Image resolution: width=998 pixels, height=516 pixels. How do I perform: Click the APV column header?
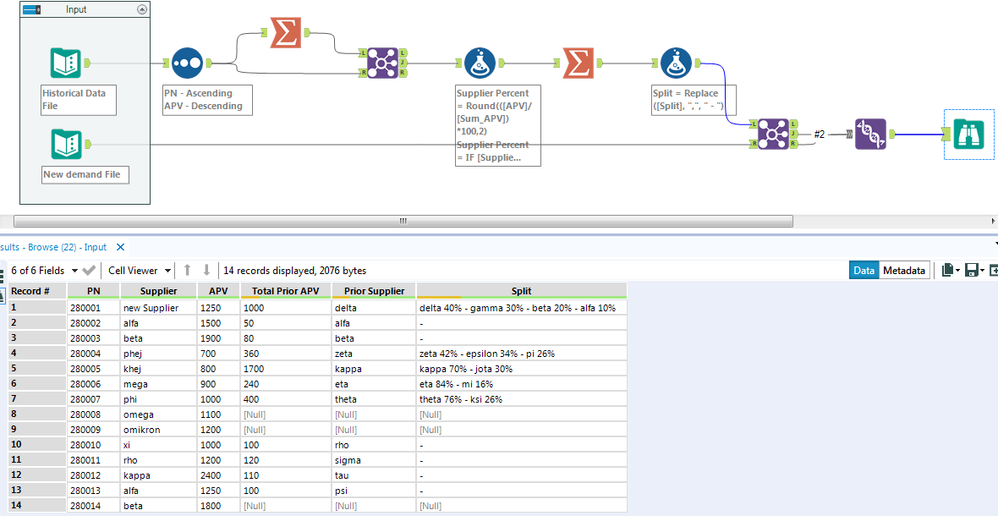tap(218, 291)
